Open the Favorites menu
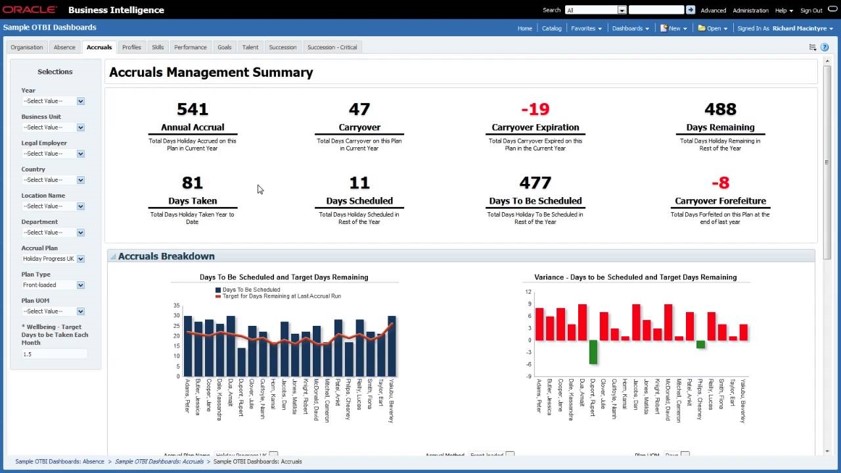This screenshot has width=841, height=473. click(585, 28)
